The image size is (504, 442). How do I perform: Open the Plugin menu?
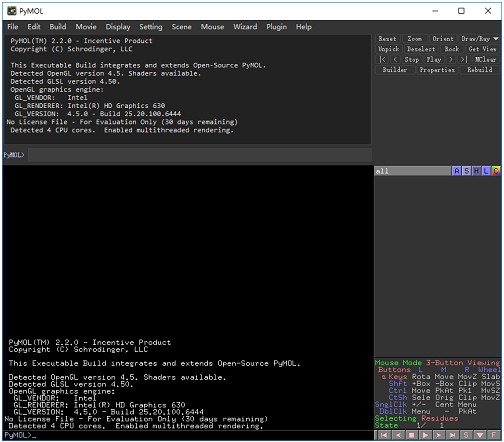click(x=276, y=27)
